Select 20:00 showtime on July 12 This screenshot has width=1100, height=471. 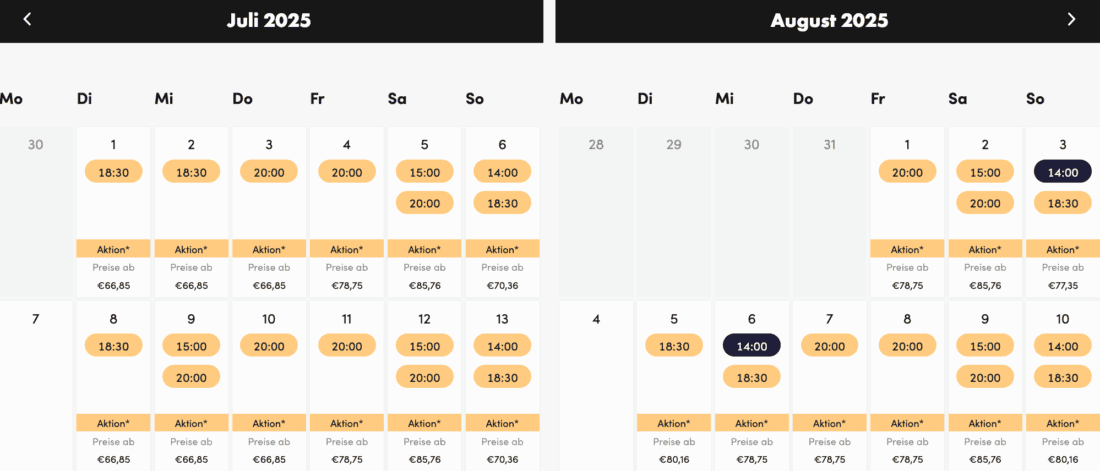tap(425, 377)
